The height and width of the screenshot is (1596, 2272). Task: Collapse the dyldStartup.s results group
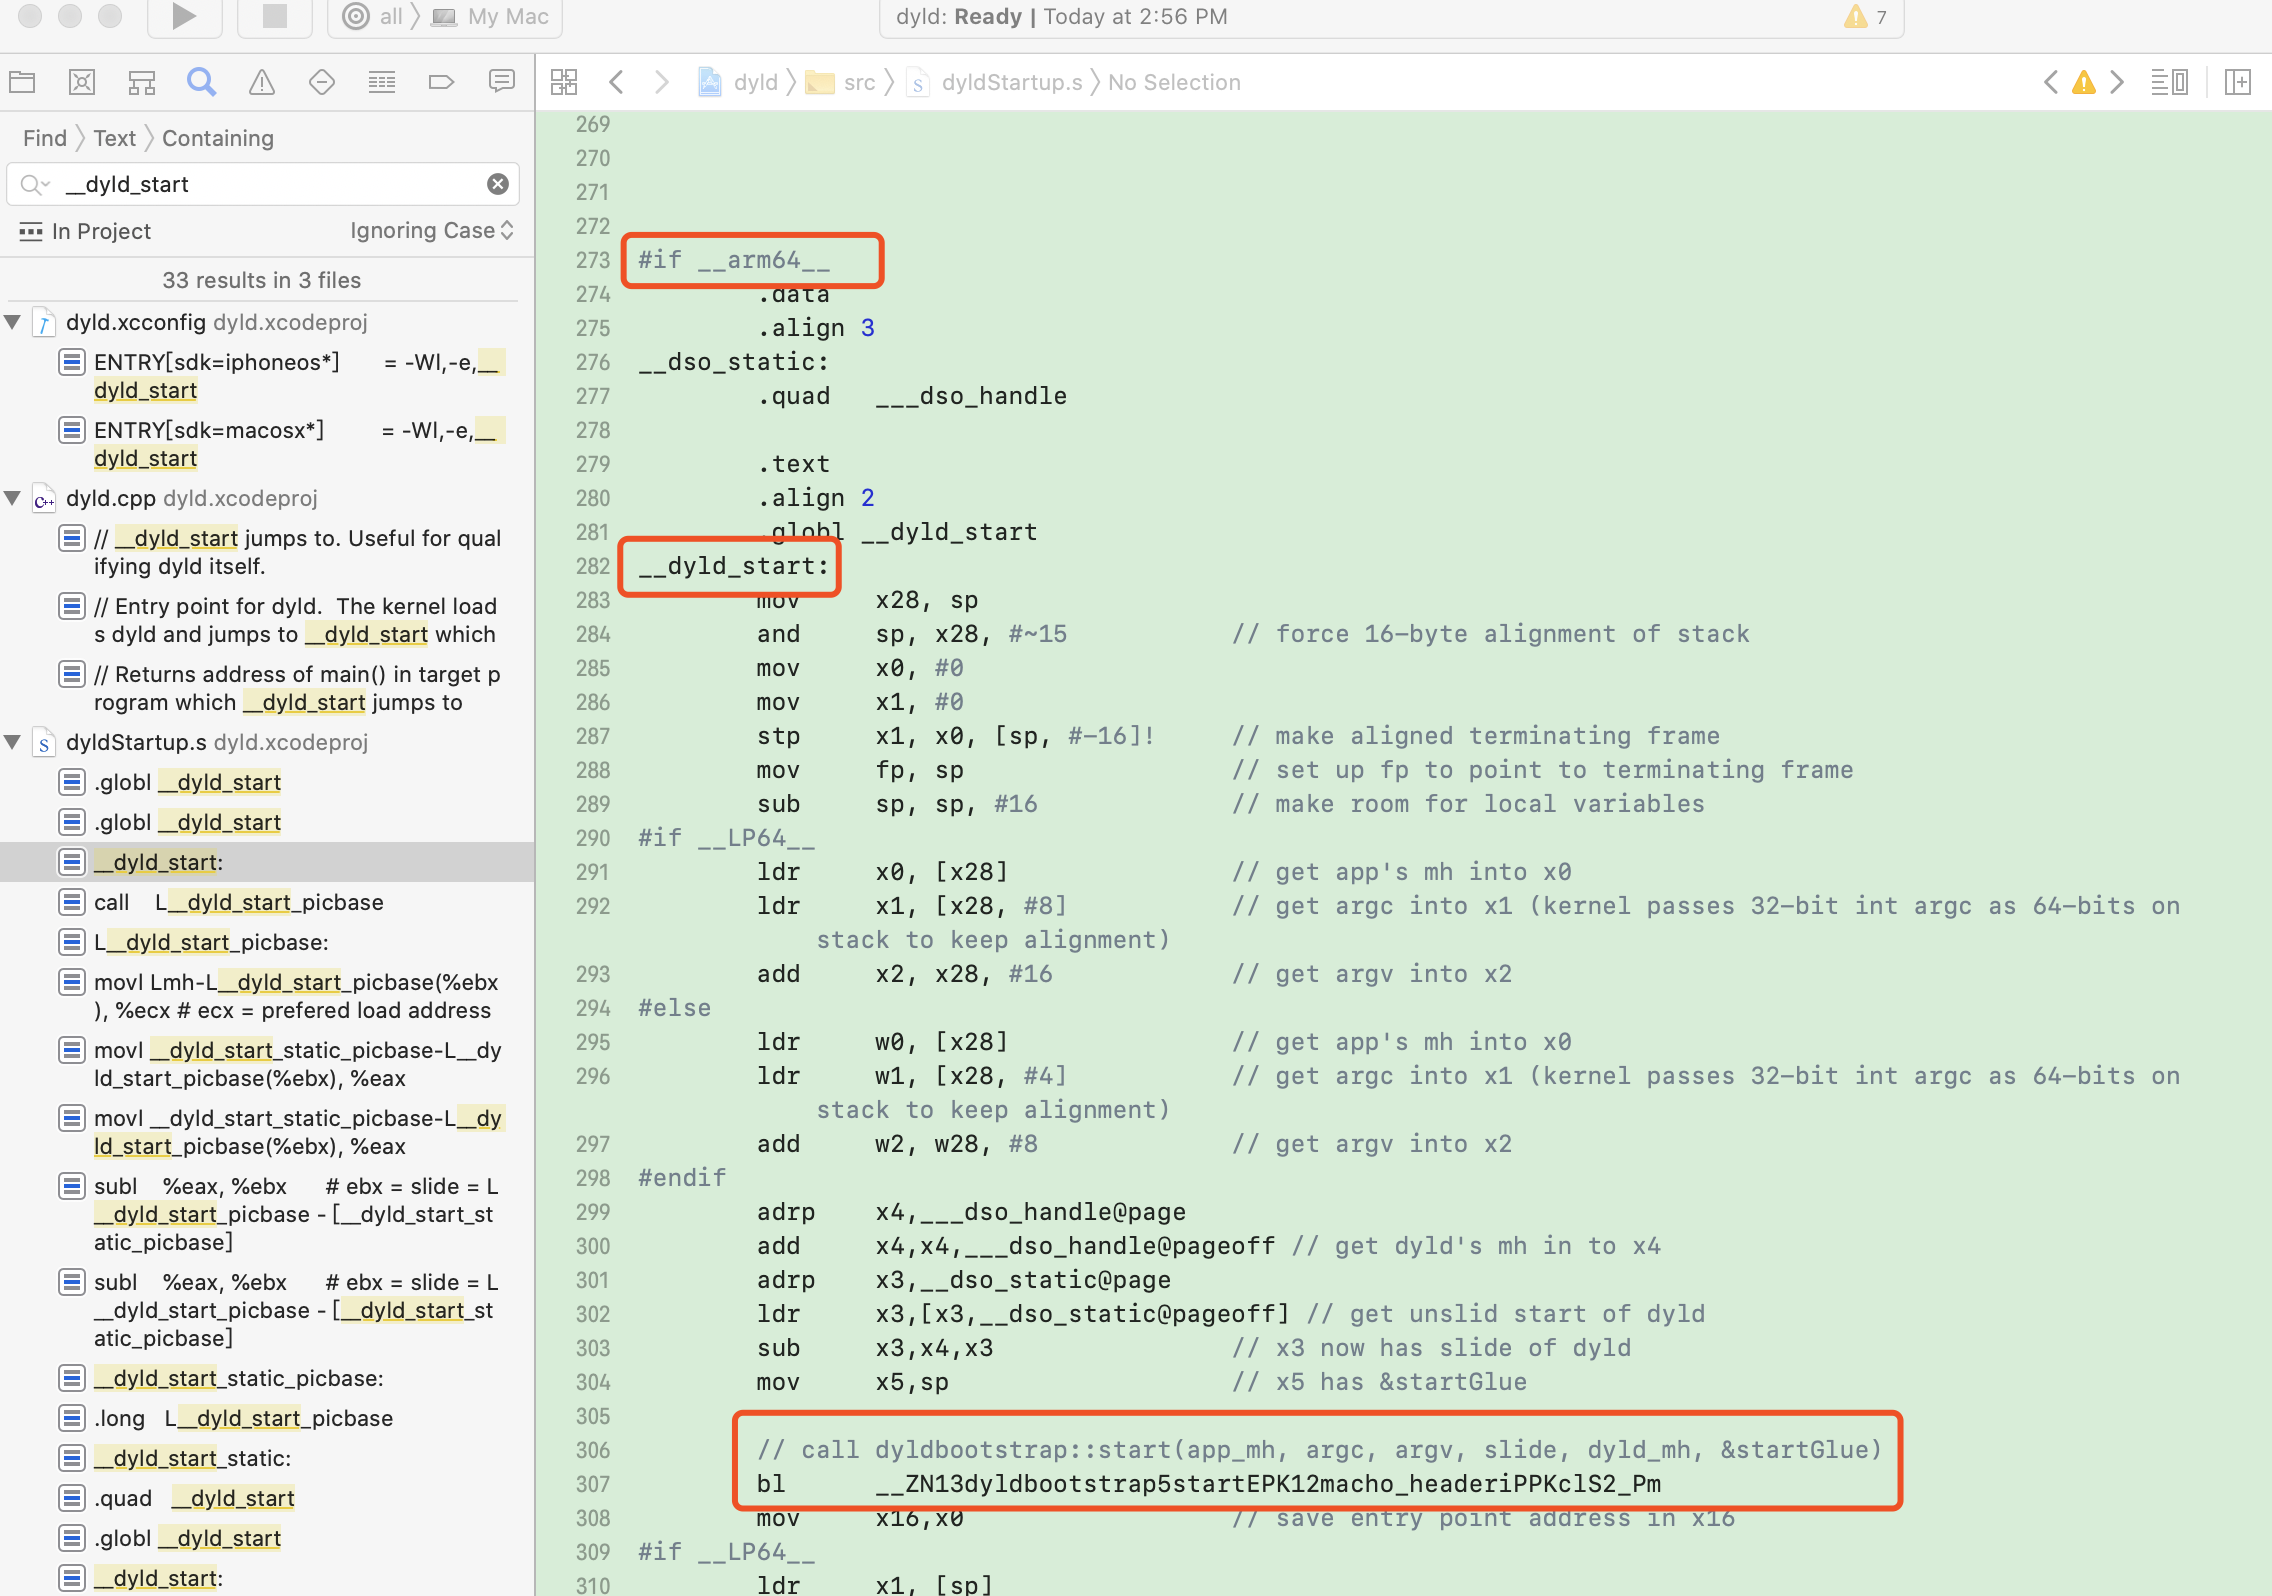pos(14,742)
